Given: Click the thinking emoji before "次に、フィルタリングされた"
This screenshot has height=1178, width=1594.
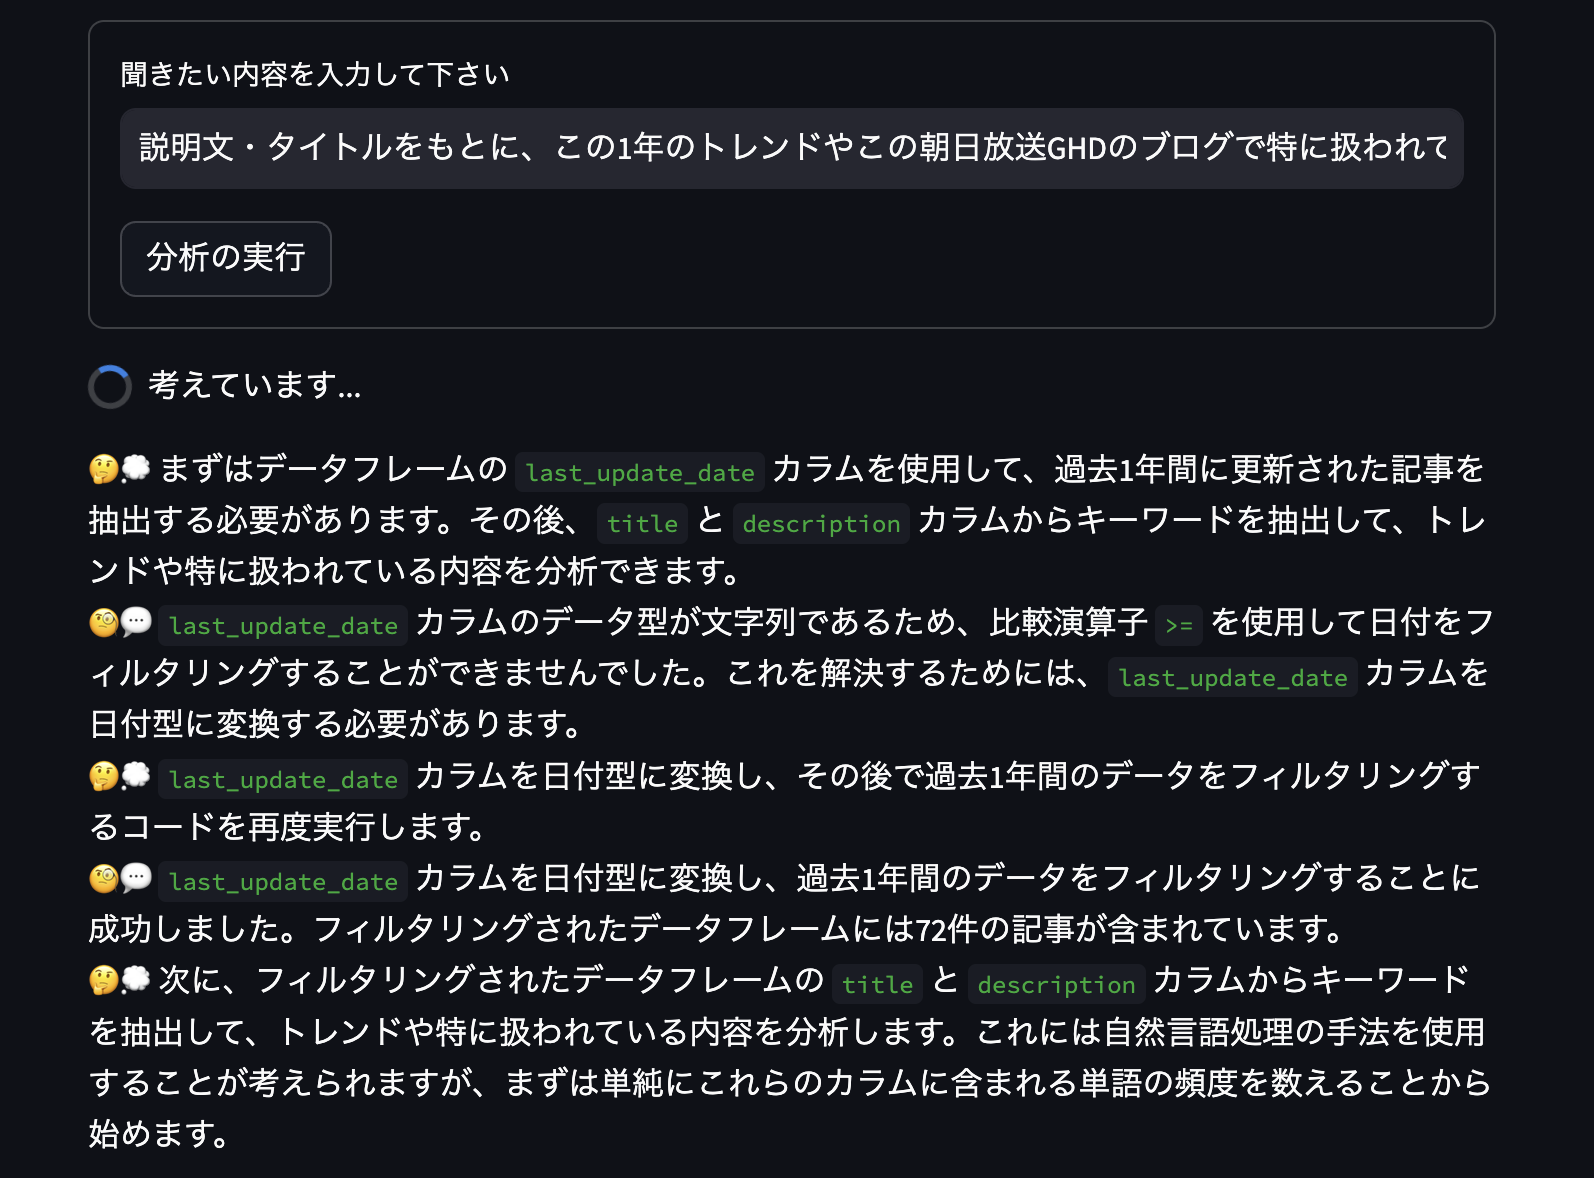Looking at the screenshot, I should tap(103, 980).
